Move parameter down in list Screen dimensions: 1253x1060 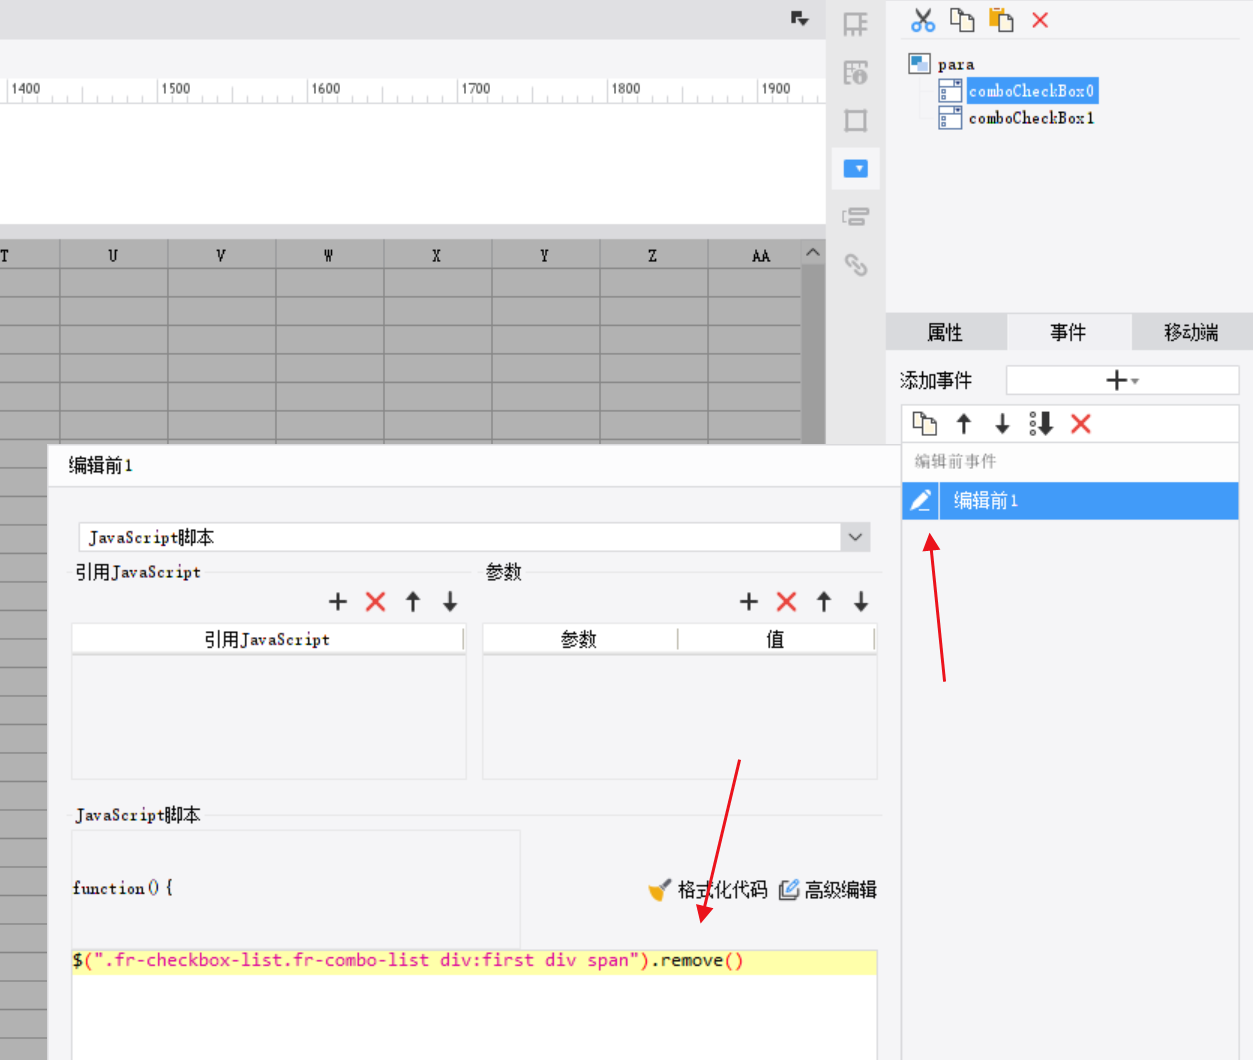click(861, 601)
